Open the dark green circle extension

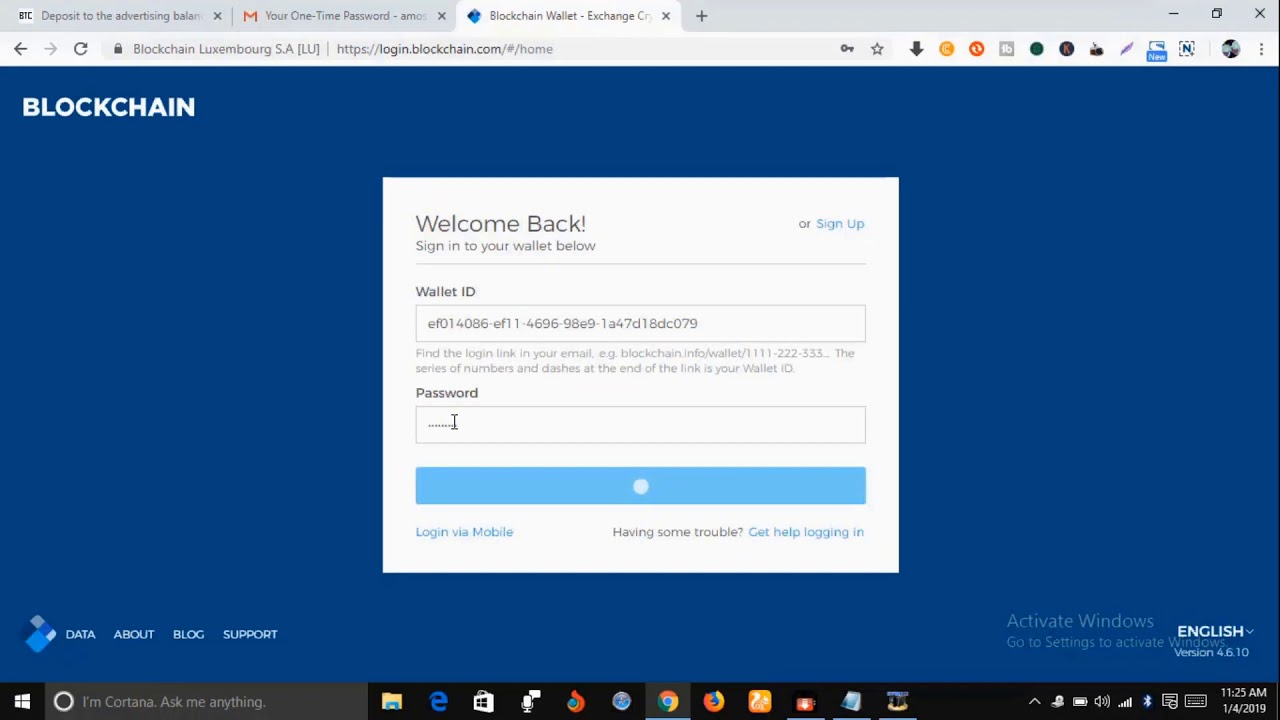pyautogui.click(x=1036, y=48)
